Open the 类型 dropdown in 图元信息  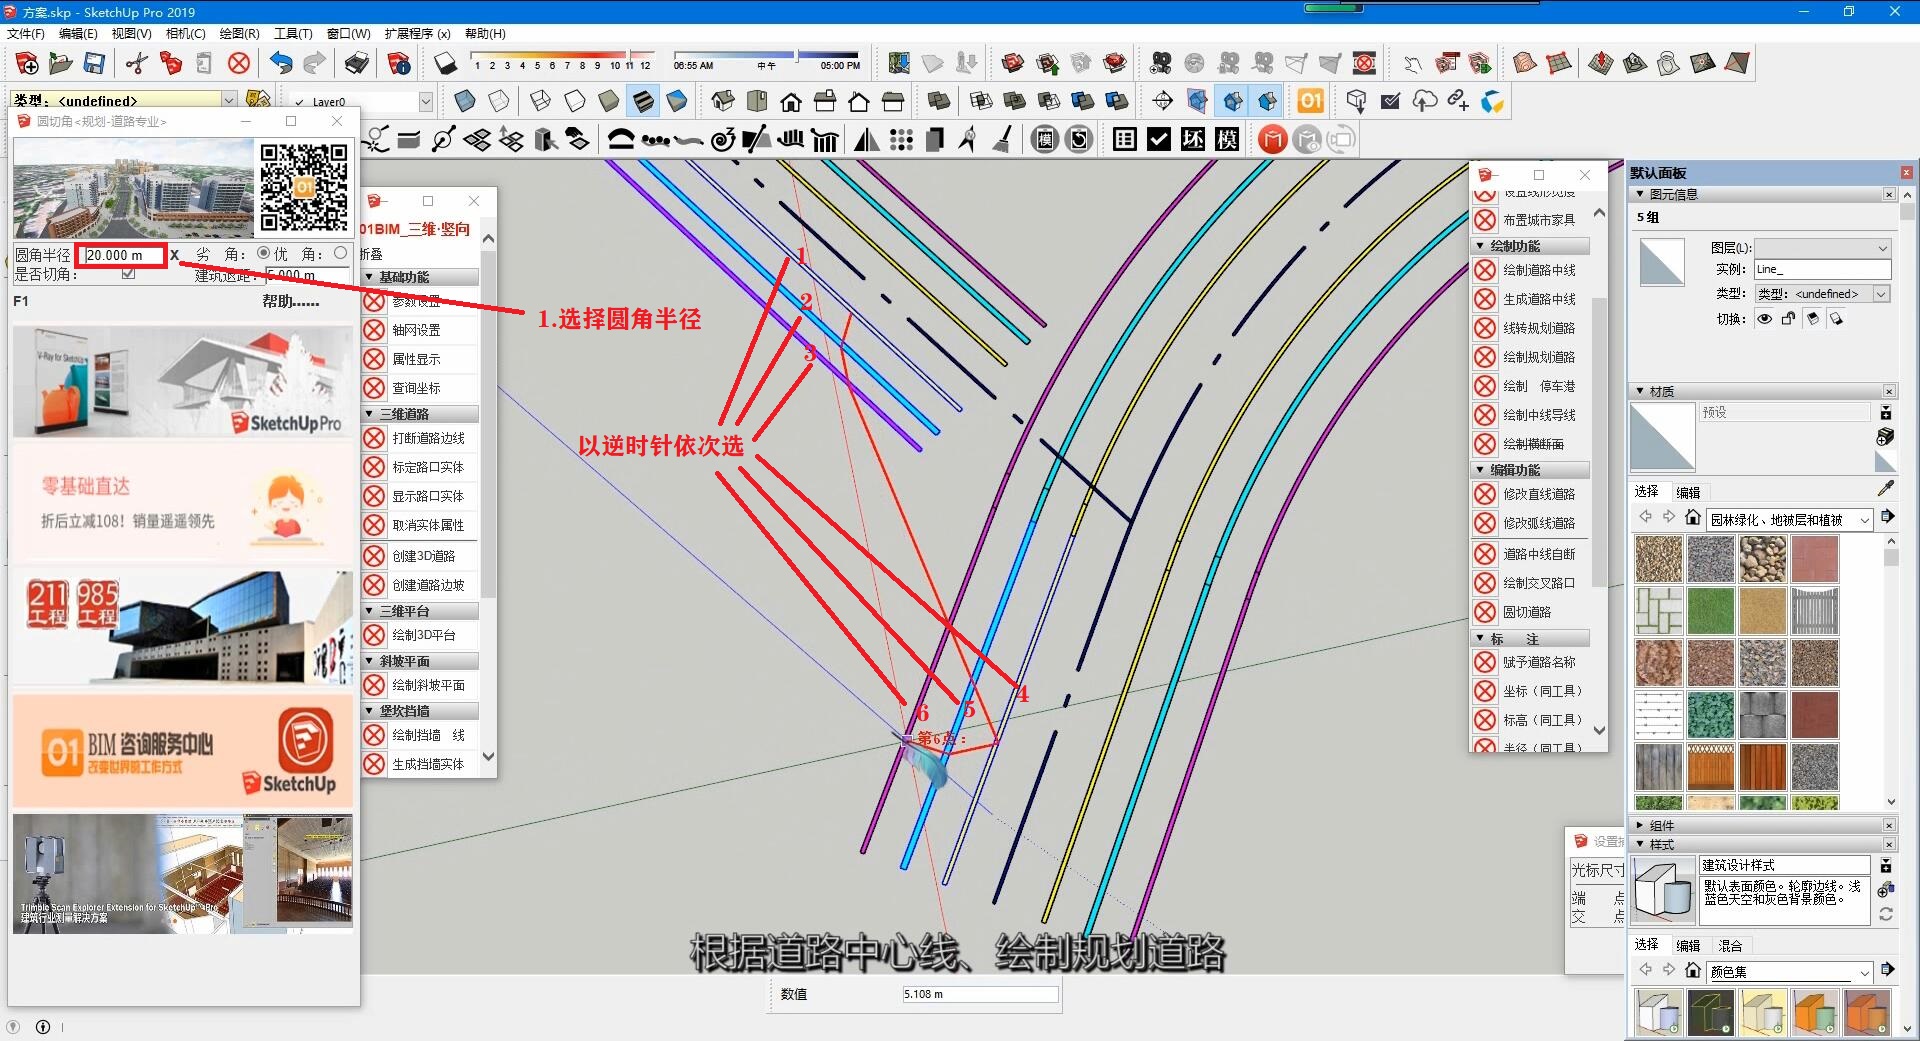click(1822, 294)
